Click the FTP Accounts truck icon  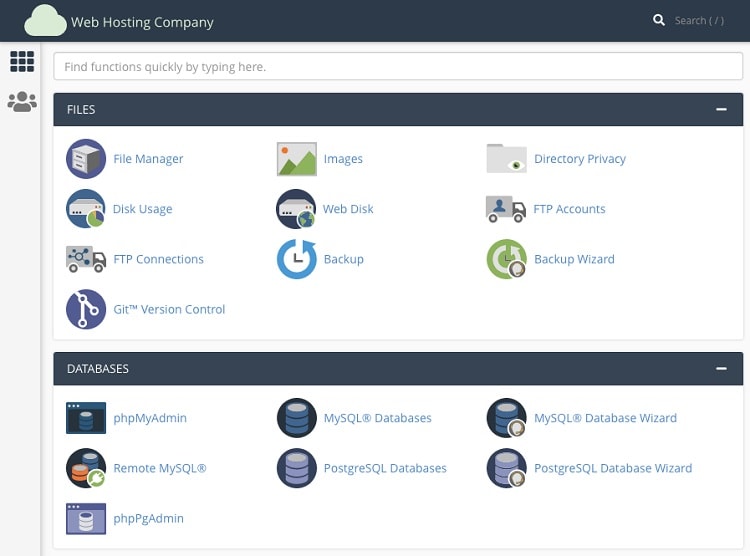coord(506,209)
